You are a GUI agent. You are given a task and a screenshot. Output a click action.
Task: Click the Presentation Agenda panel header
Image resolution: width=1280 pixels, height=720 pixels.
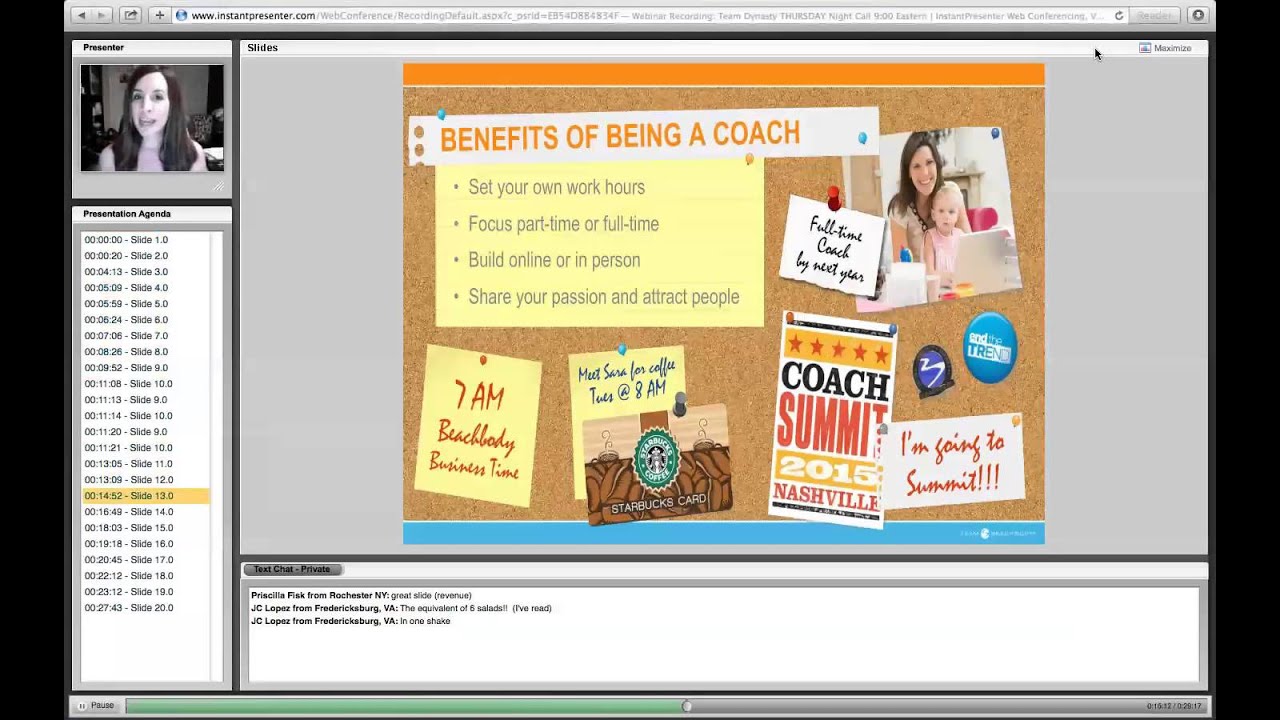click(x=152, y=214)
